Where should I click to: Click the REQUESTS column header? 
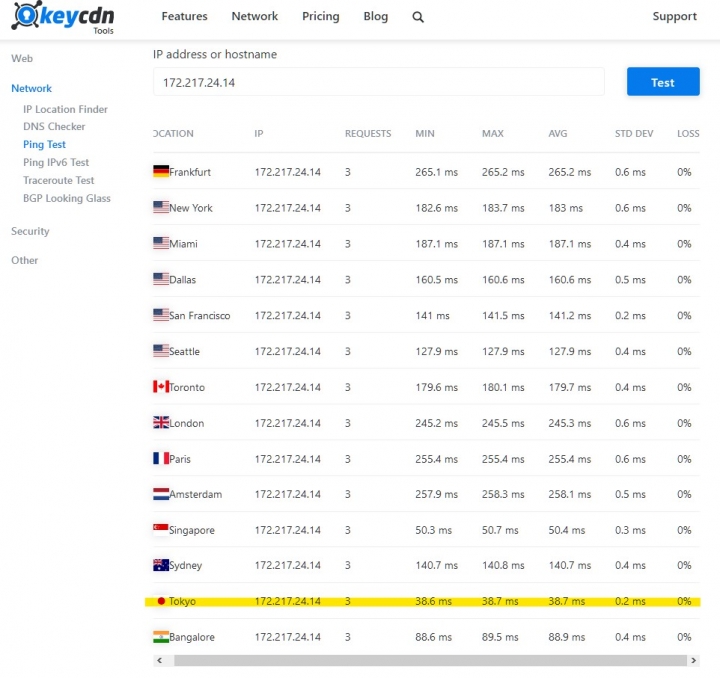point(368,134)
